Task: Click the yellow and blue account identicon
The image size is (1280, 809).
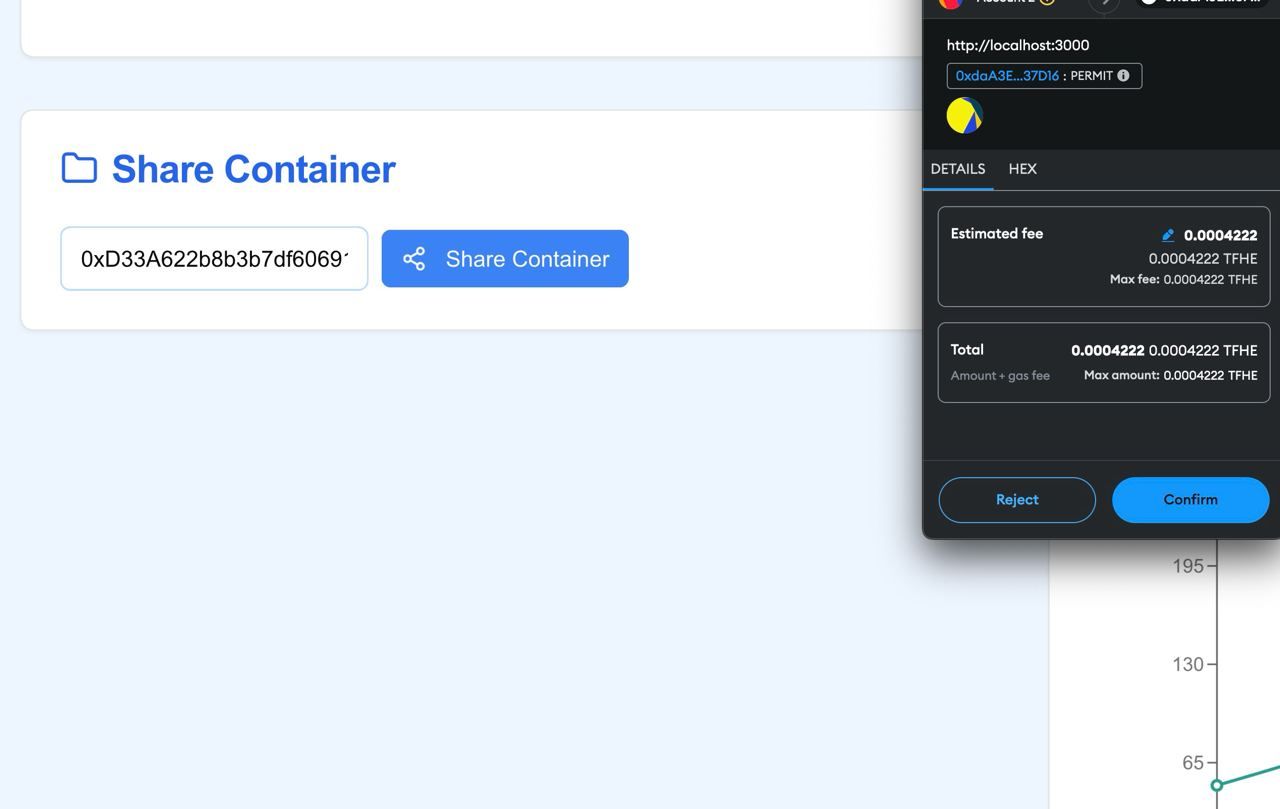Action: click(965, 116)
